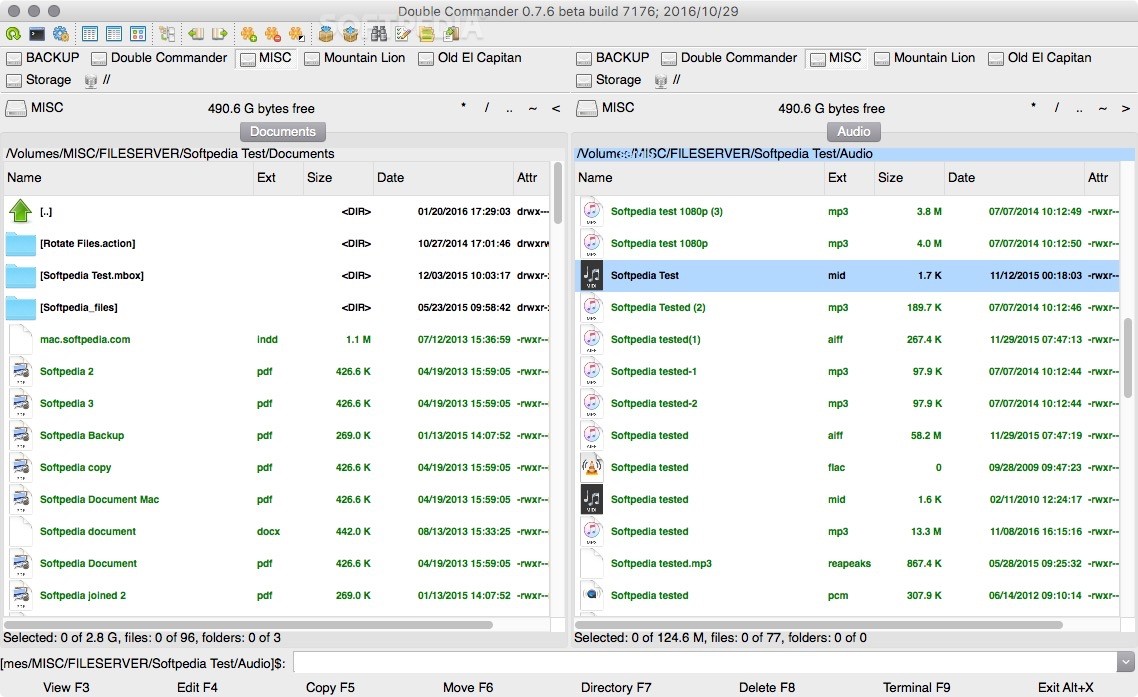Click the Edit F4 button
The width and height of the screenshot is (1138, 697).
pyautogui.click(x=197, y=688)
